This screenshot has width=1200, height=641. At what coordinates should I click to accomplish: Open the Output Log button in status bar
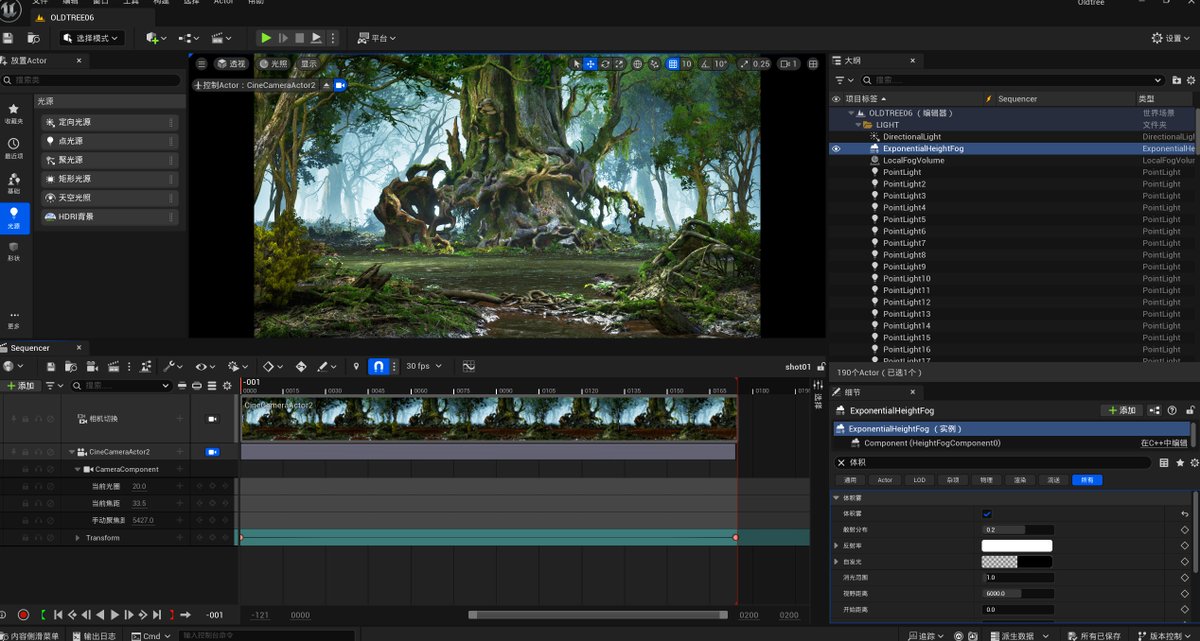pyautogui.click(x=94, y=635)
